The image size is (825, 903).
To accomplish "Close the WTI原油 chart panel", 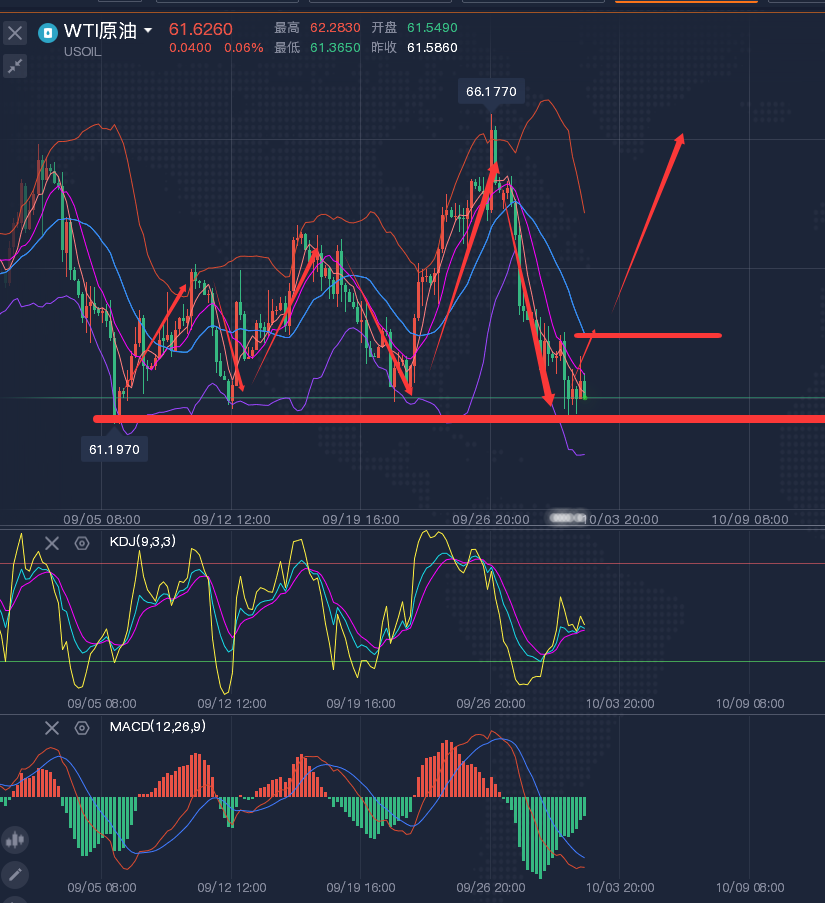I will tap(15, 33).
